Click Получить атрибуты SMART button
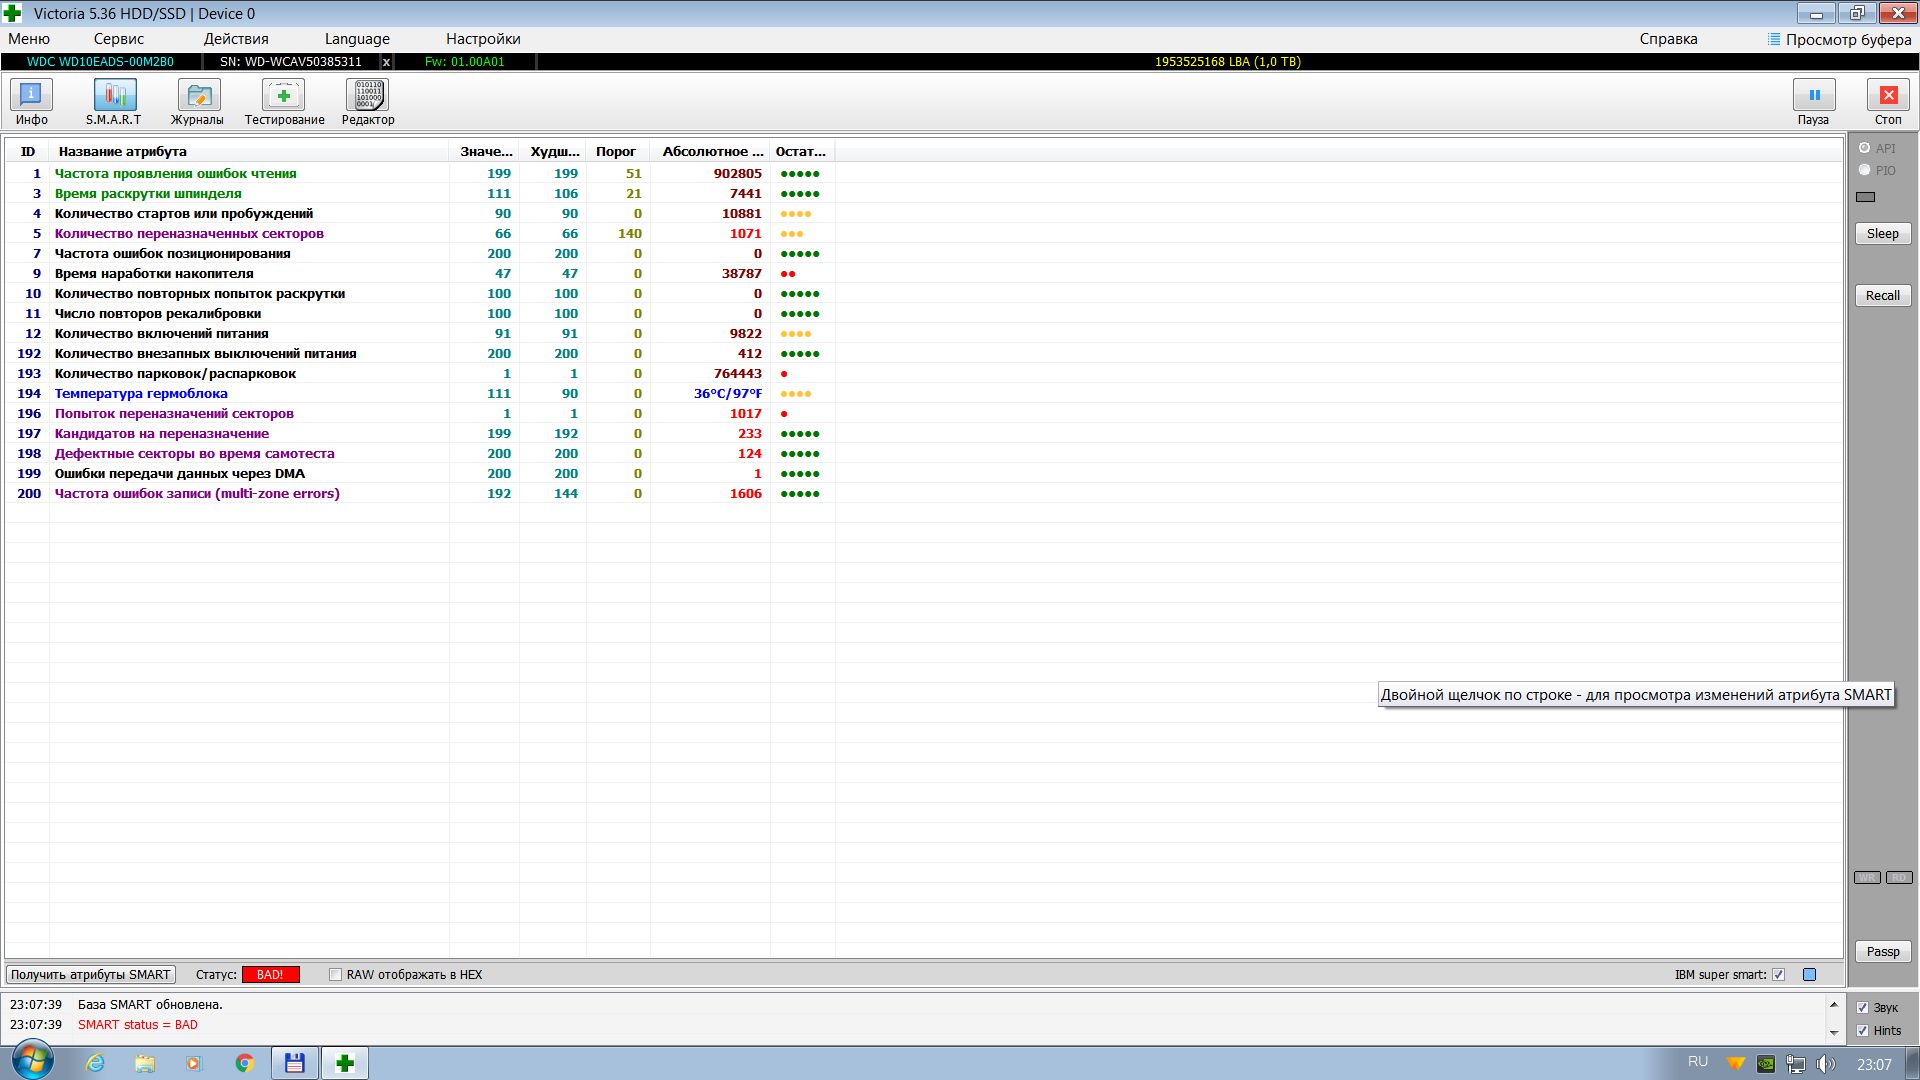1920x1080 pixels. click(x=91, y=975)
